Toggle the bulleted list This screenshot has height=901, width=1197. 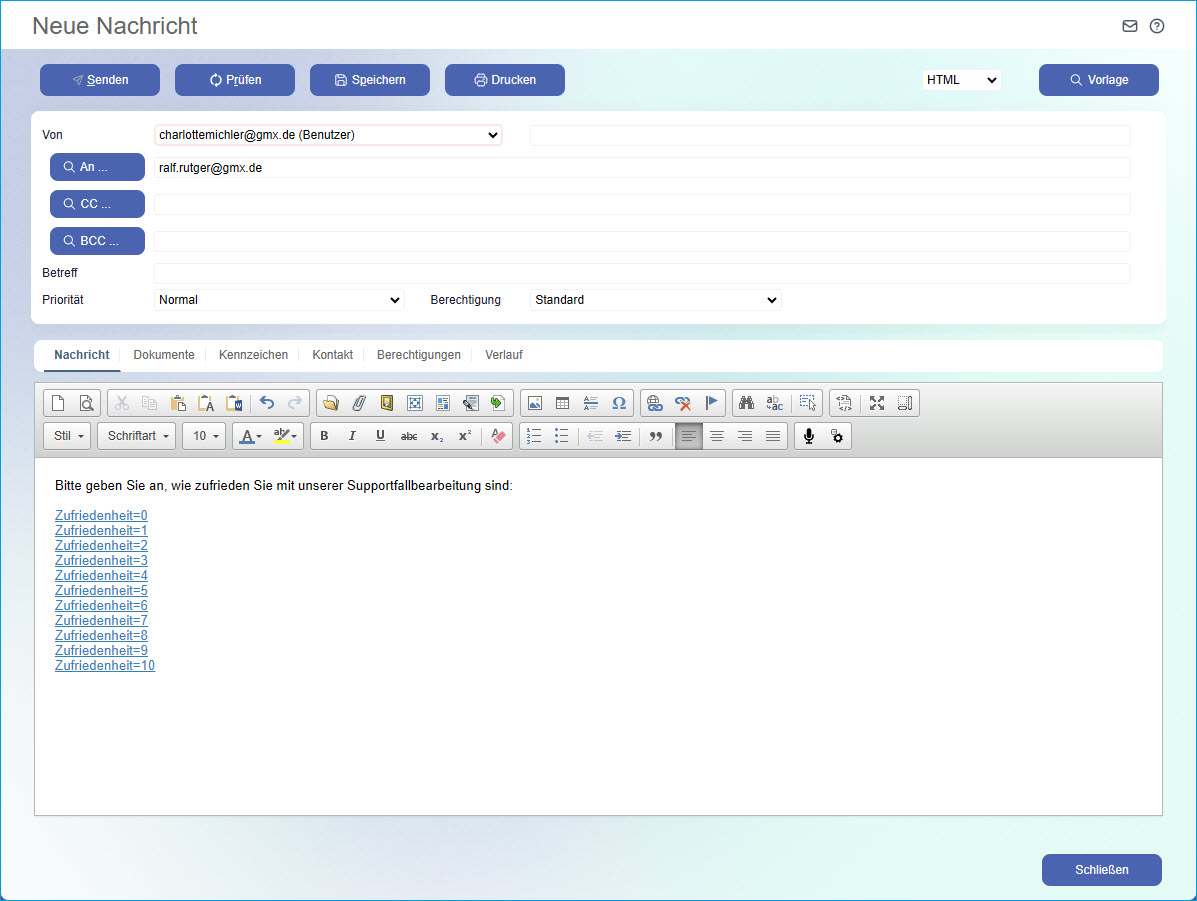coord(562,436)
